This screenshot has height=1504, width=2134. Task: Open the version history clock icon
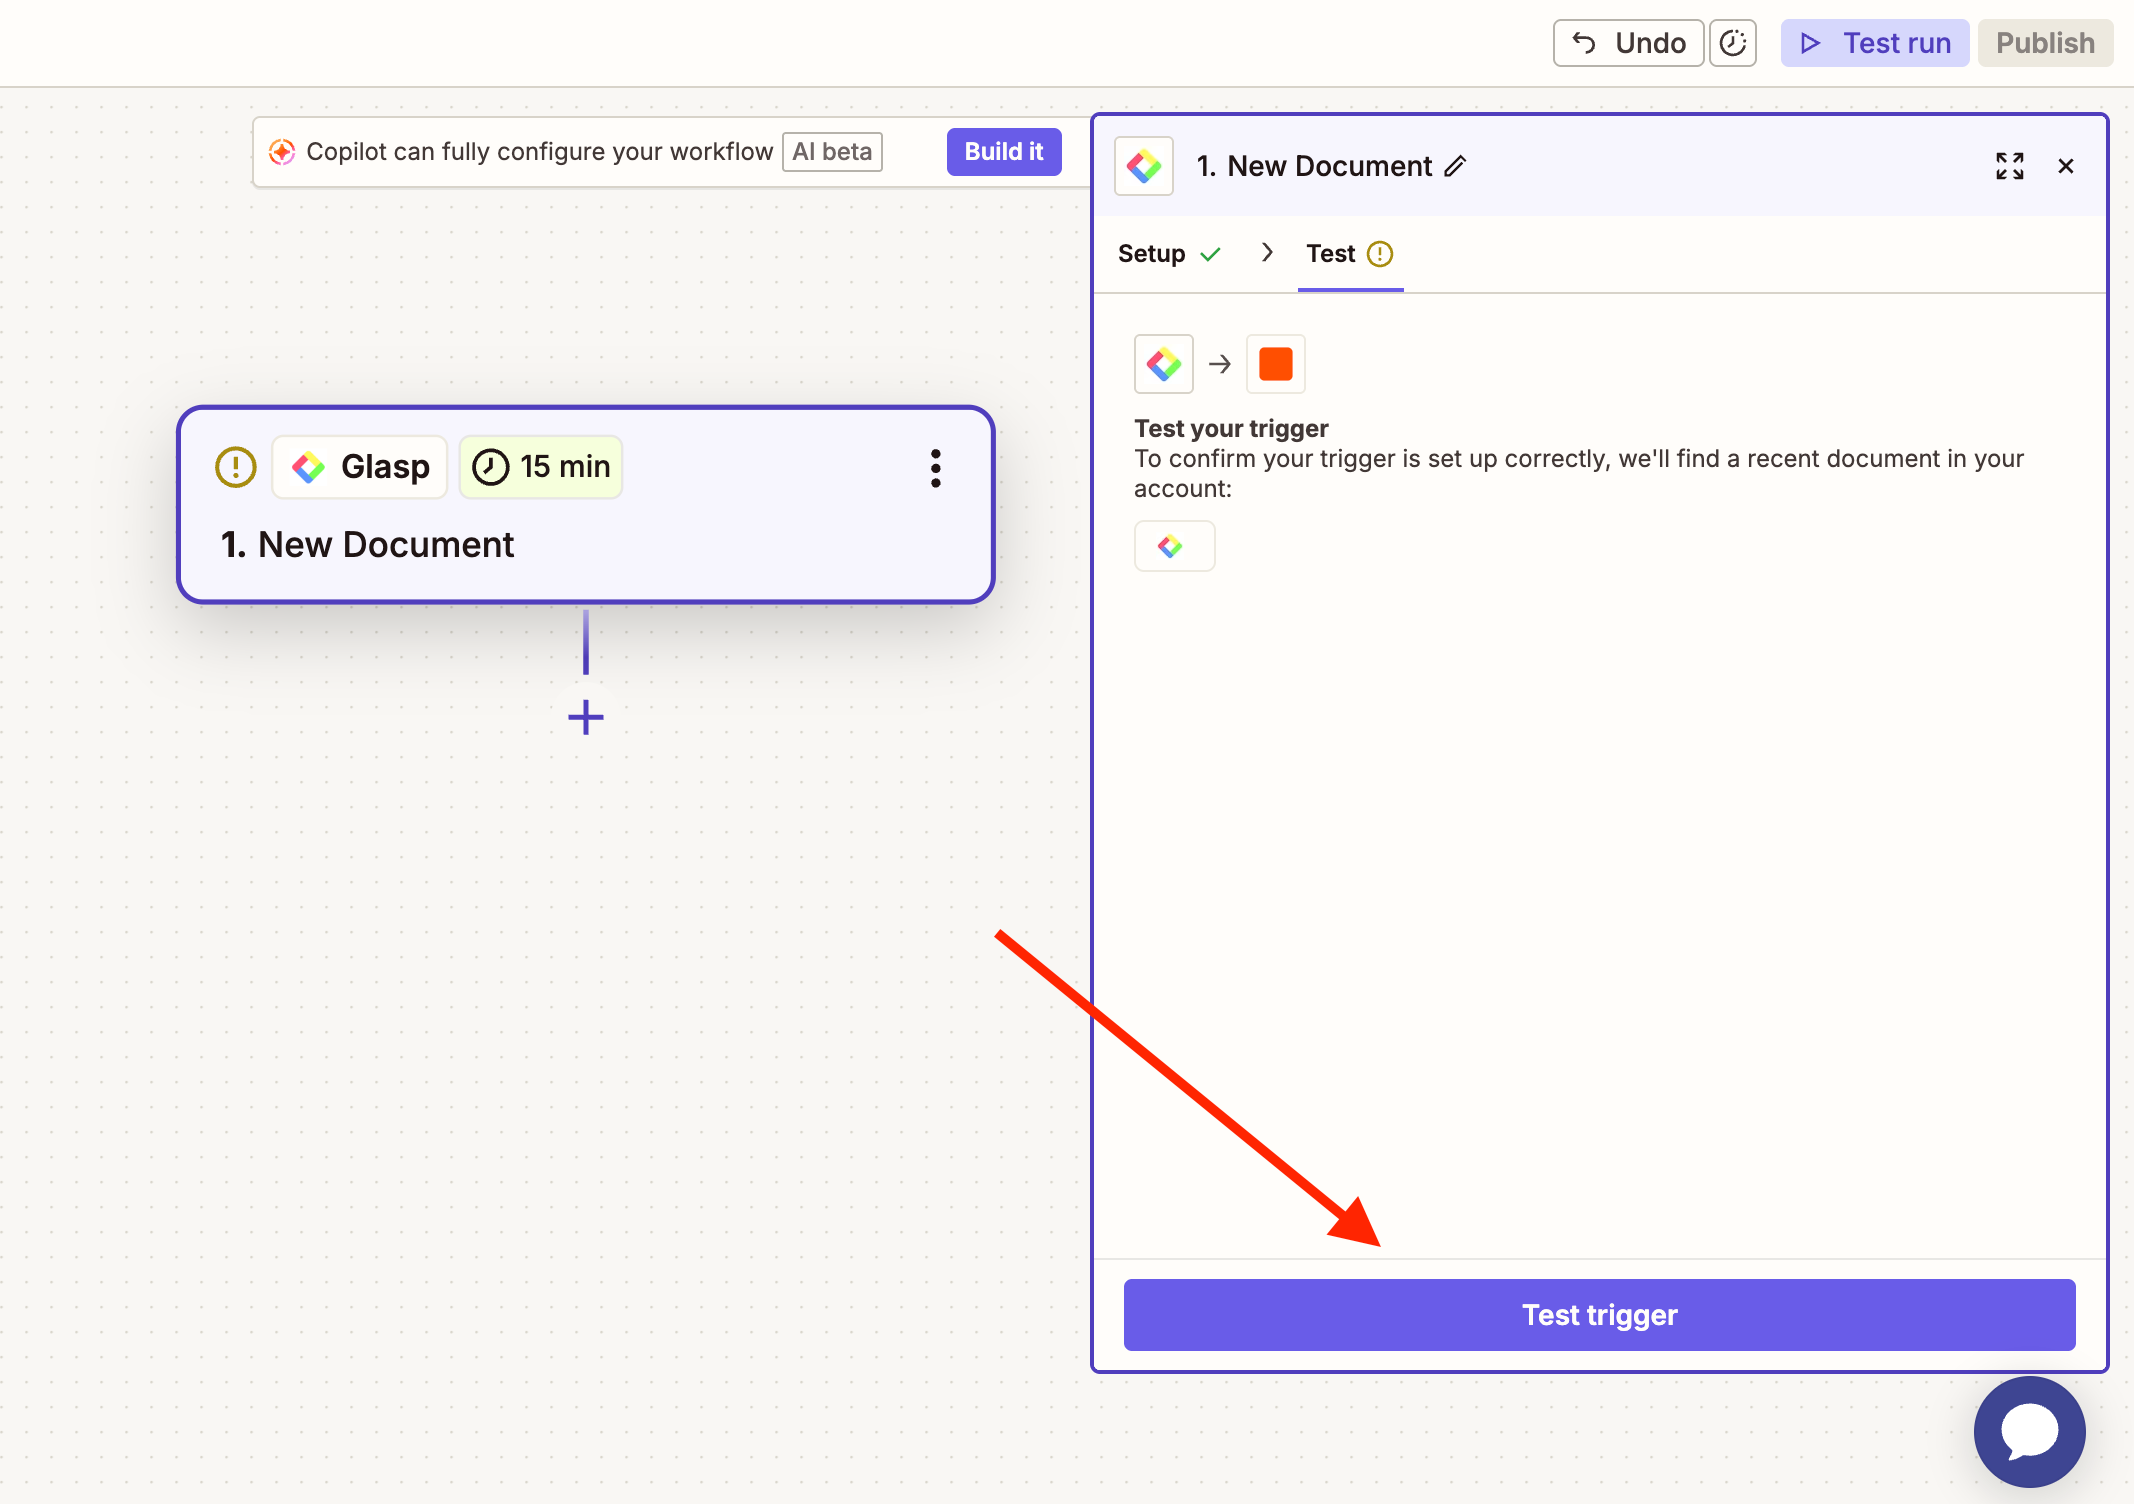coord(1733,43)
